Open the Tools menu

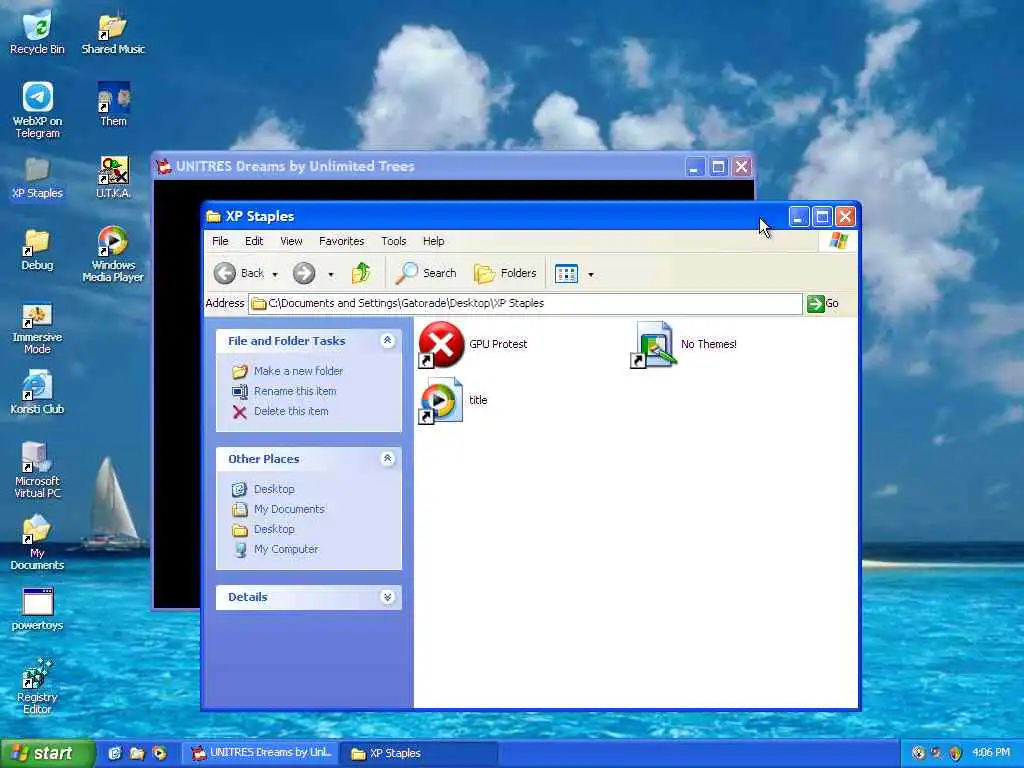coord(394,241)
